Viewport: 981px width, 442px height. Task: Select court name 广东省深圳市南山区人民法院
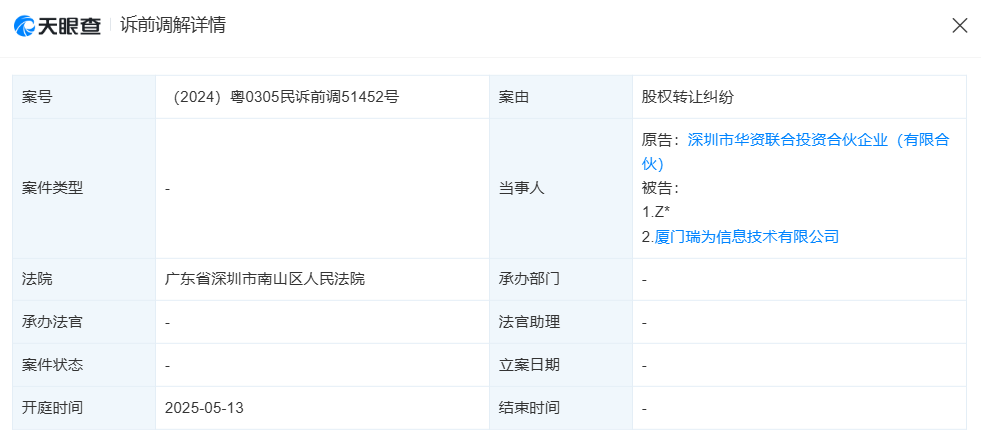click(265, 279)
